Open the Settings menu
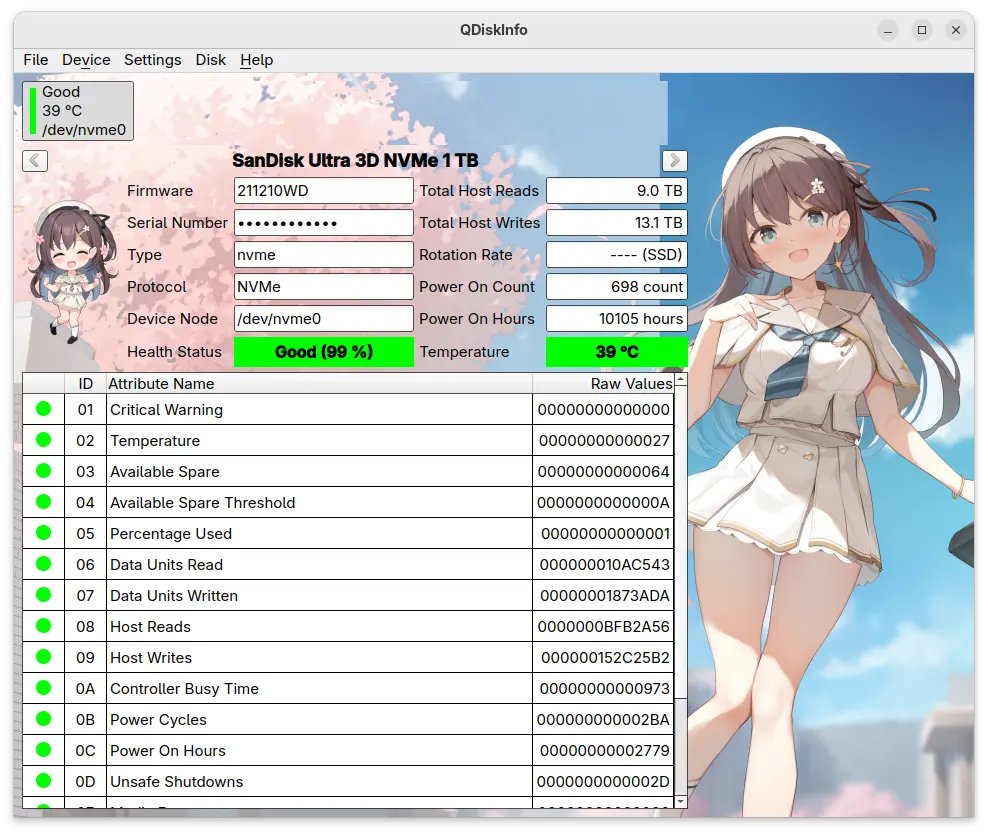988x834 pixels. pyautogui.click(x=152, y=60)
